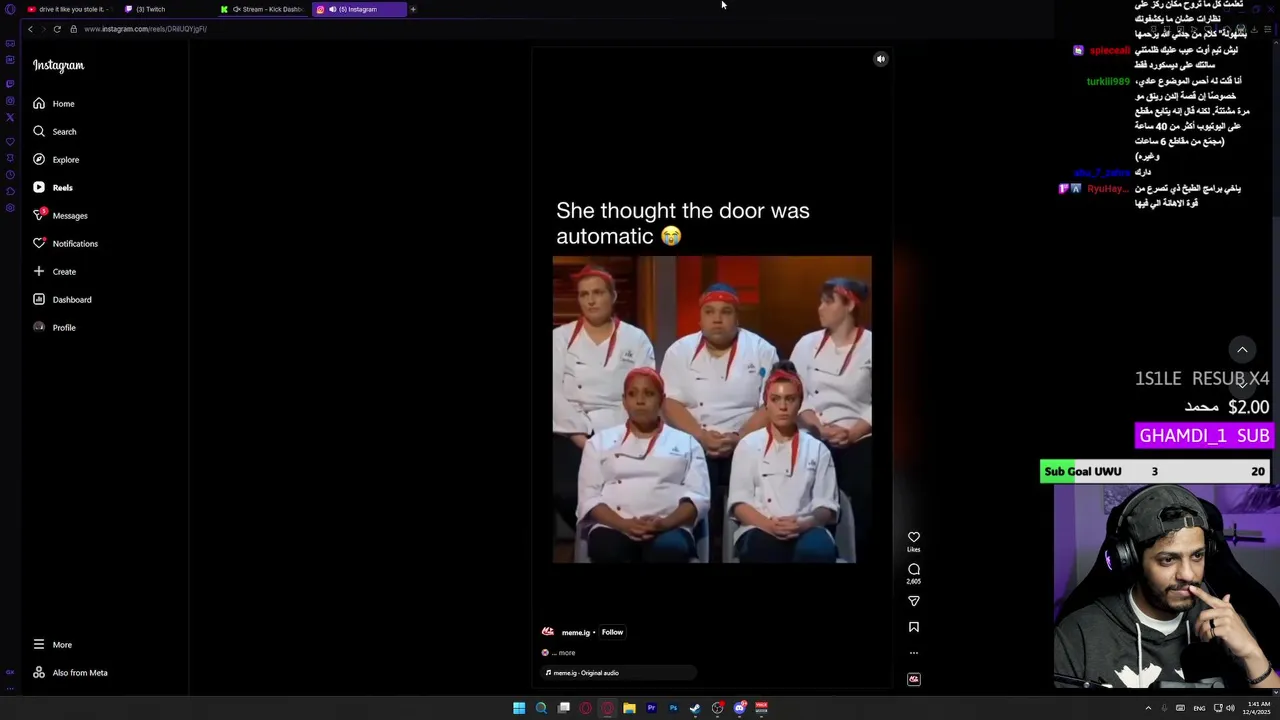This screenshot has width=1280, height=720.
Task: Open the reel comments
Action: point(913,569)
